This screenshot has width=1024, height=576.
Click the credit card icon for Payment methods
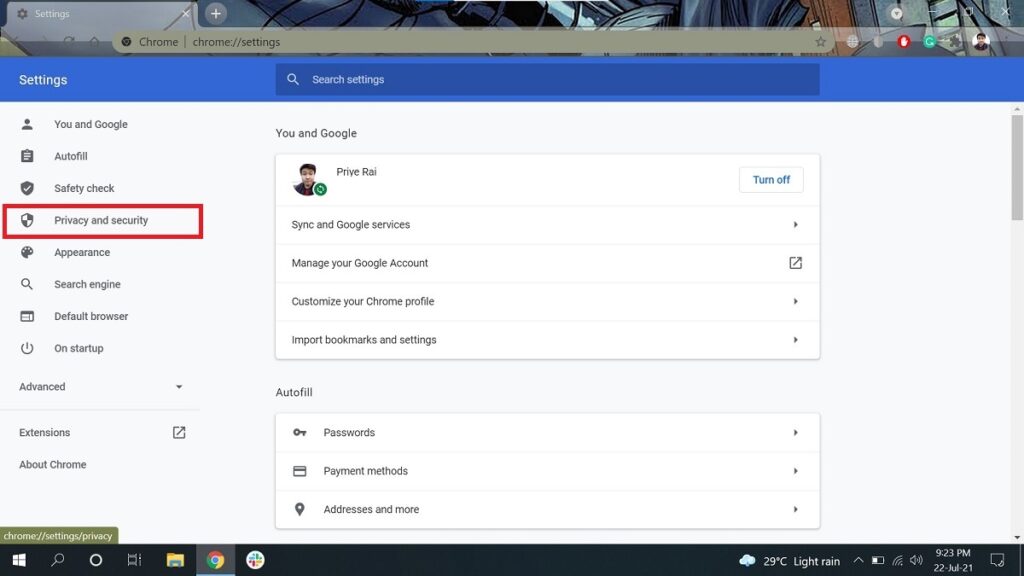(299, 471)
